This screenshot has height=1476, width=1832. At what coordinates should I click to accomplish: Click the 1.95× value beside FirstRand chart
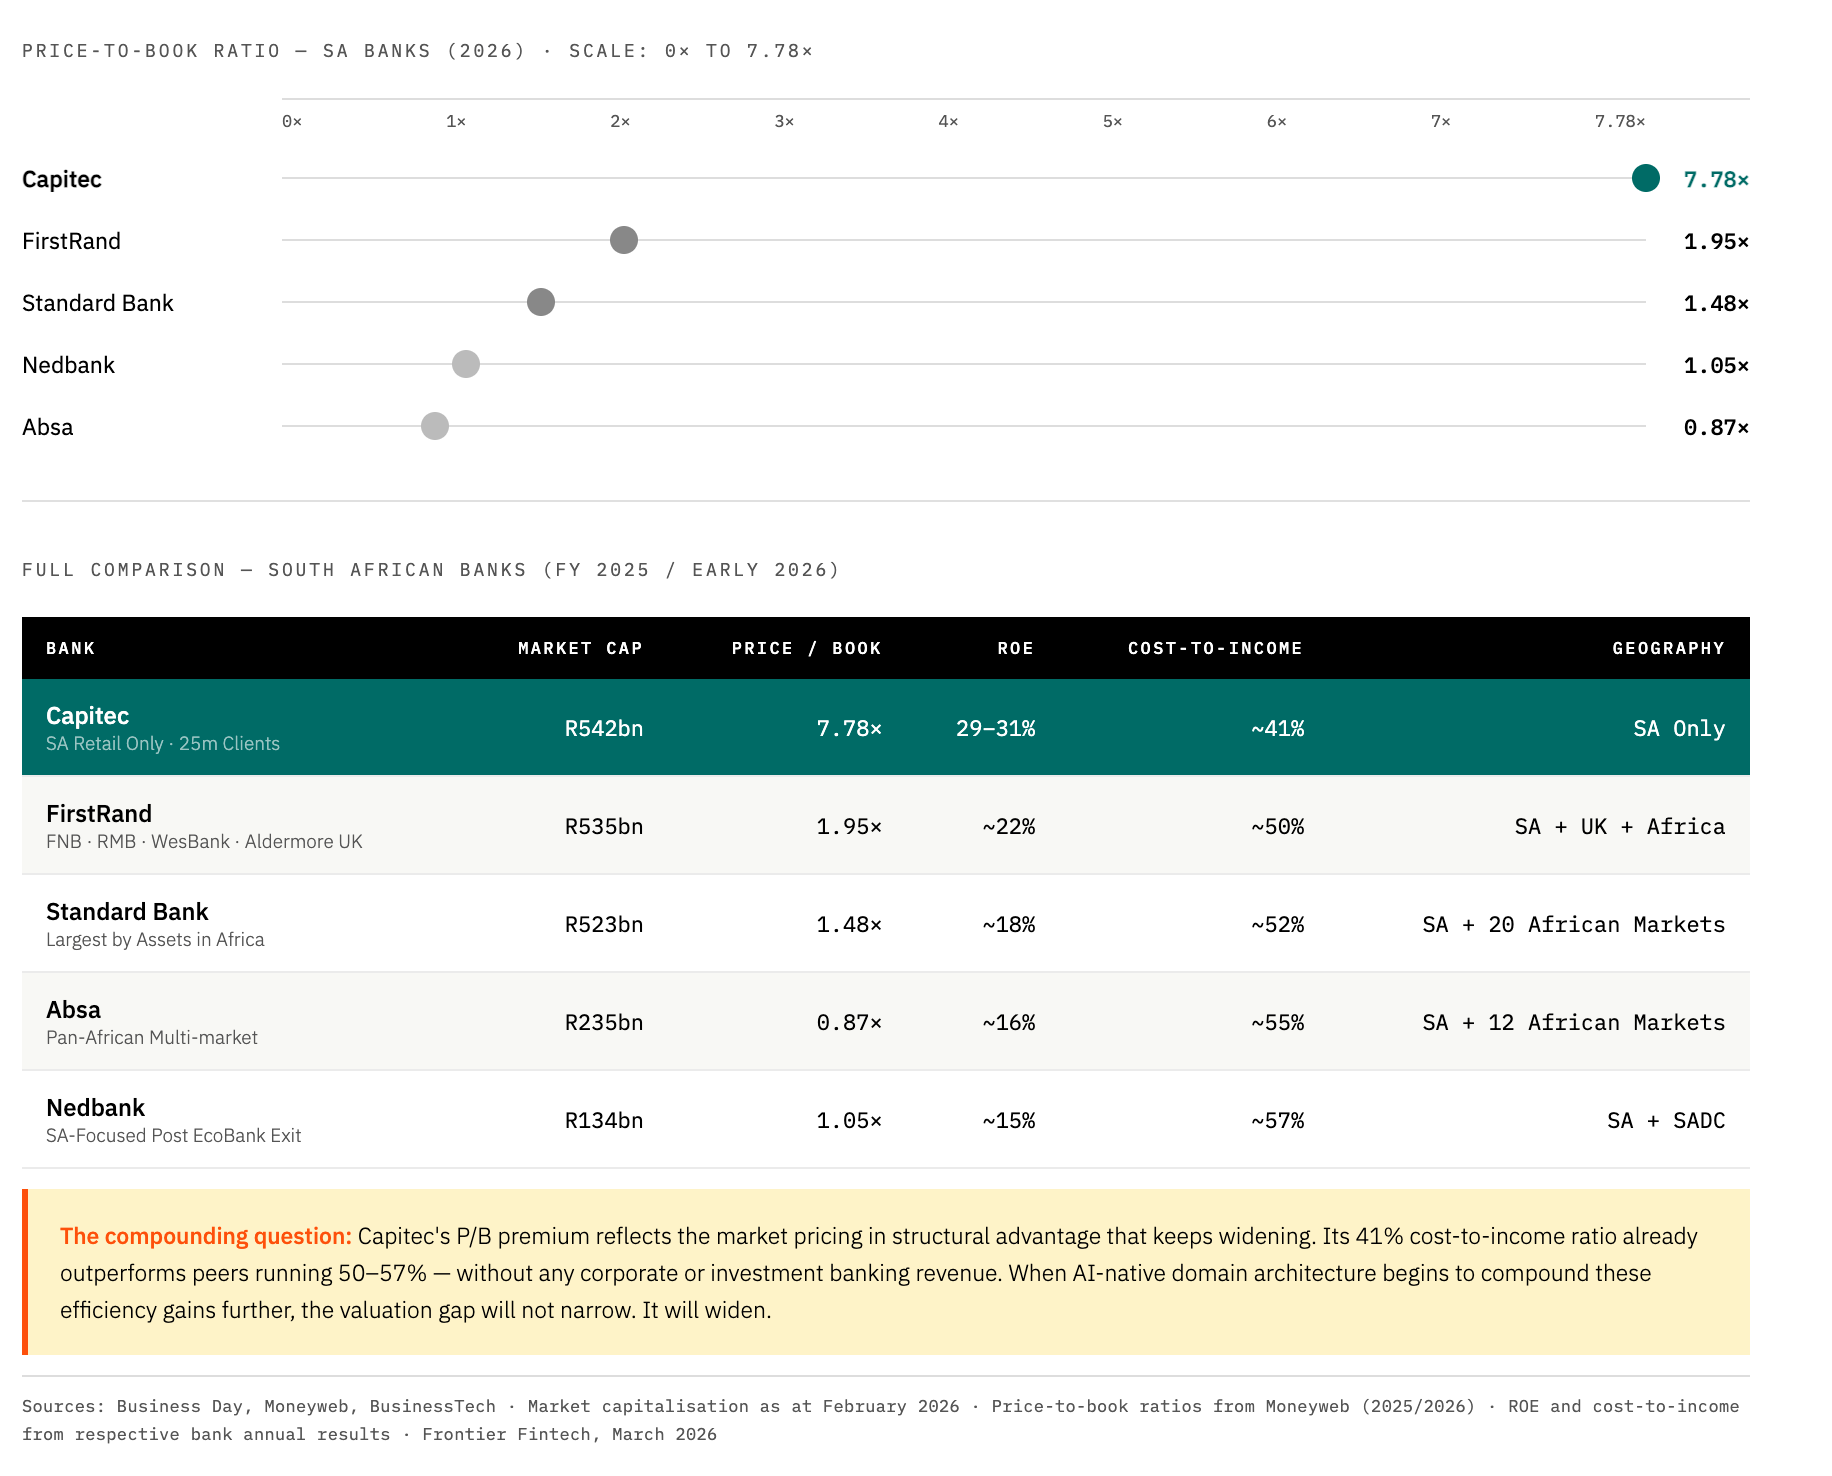tap(1716, 242)
